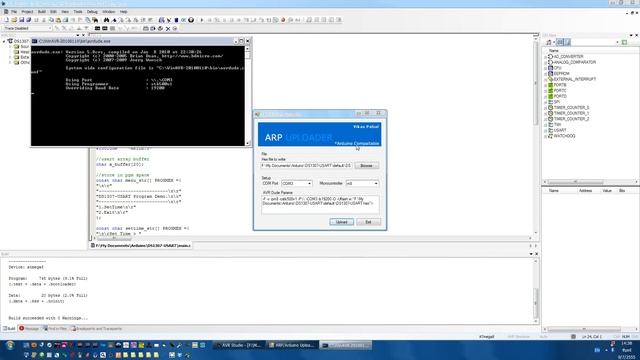Click the Windows Start orb
Image resolution: width=640 pixels, height=360 pixels.
pyautogui.click(x=10, y=345)
